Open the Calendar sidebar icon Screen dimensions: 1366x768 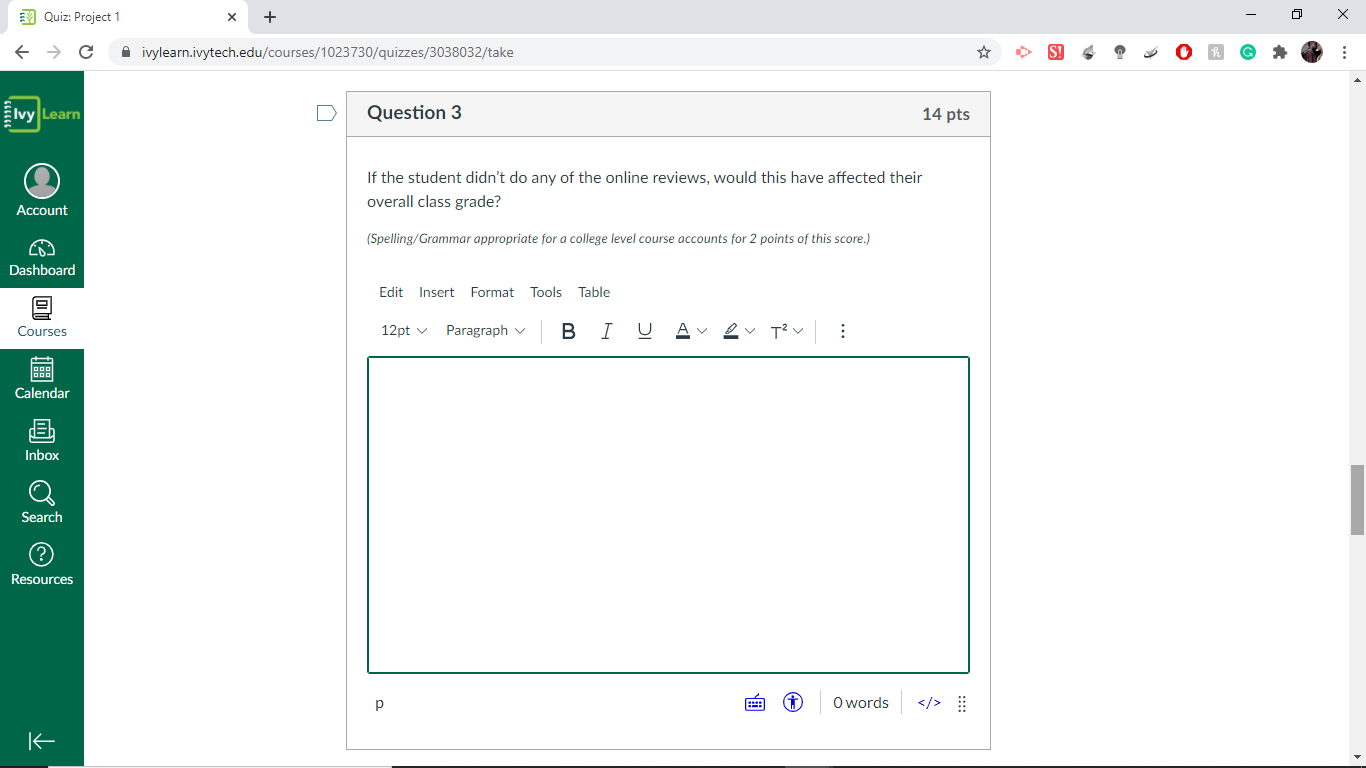pyautogui.click(x=42, y=378)
